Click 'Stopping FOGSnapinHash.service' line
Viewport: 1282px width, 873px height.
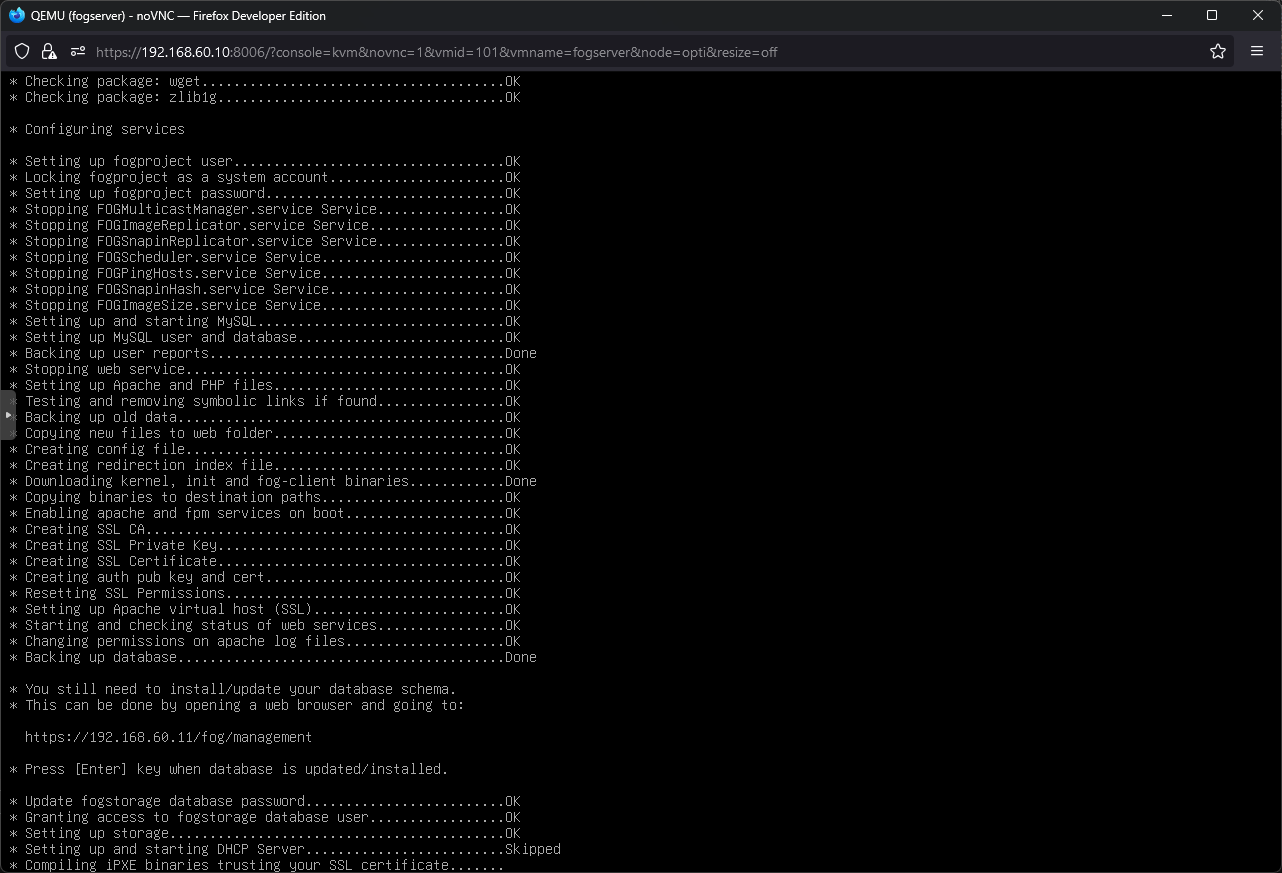pyautogui.click(x=265, y=289)
